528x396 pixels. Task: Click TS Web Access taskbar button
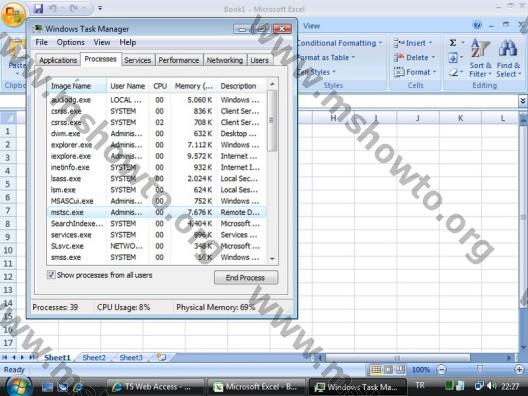pos(155,387)
